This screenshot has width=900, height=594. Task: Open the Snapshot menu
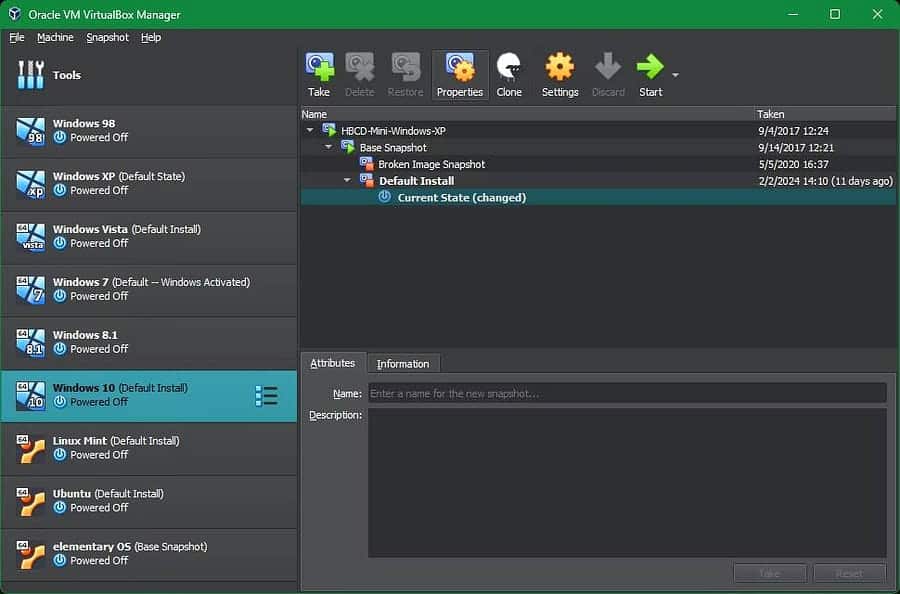click(107, 37)
